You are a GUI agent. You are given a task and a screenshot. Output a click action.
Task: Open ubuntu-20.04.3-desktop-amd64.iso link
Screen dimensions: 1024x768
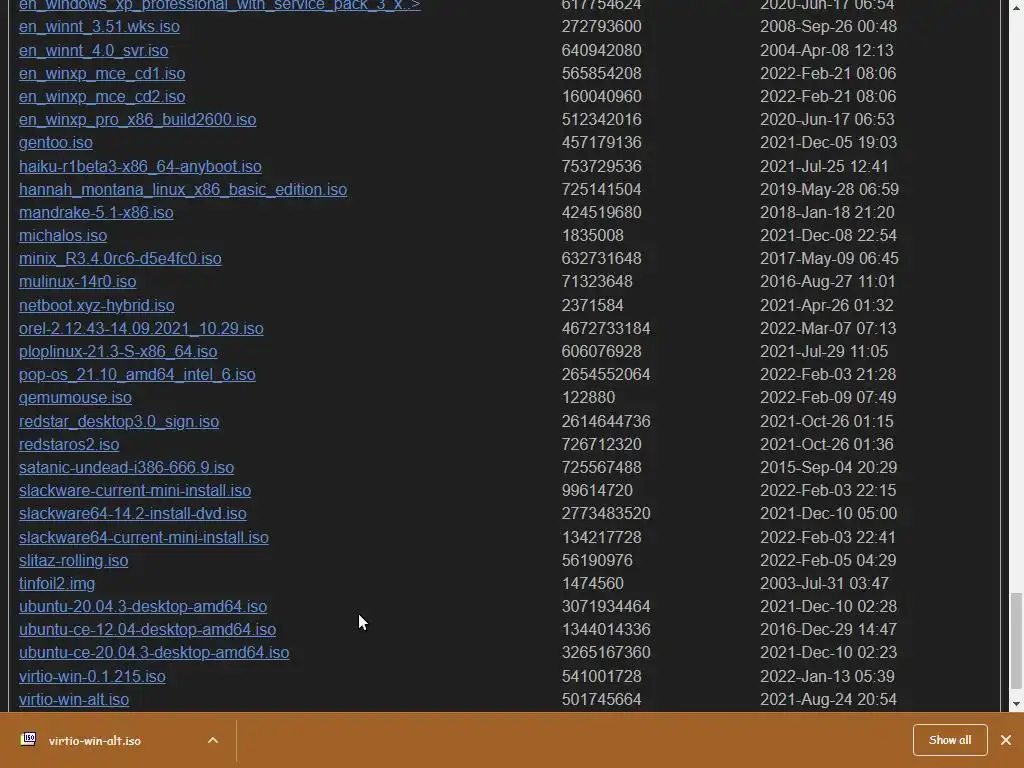point(143,606)
